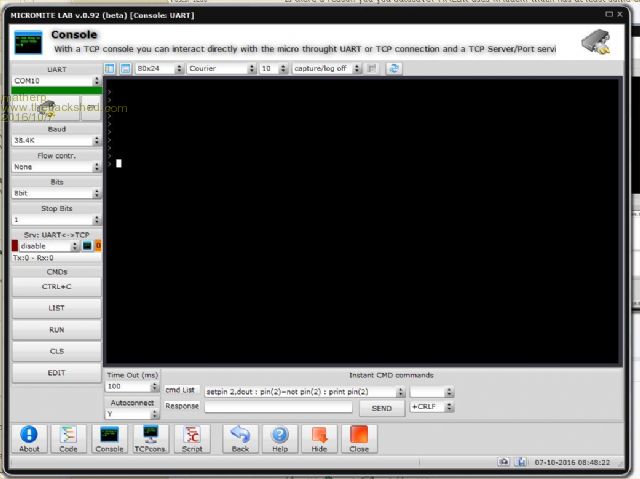This screenshot has height=479, width=640.
Task: Expand the Autoconnect Y dropdown
Action: click(x=132, y=414)
